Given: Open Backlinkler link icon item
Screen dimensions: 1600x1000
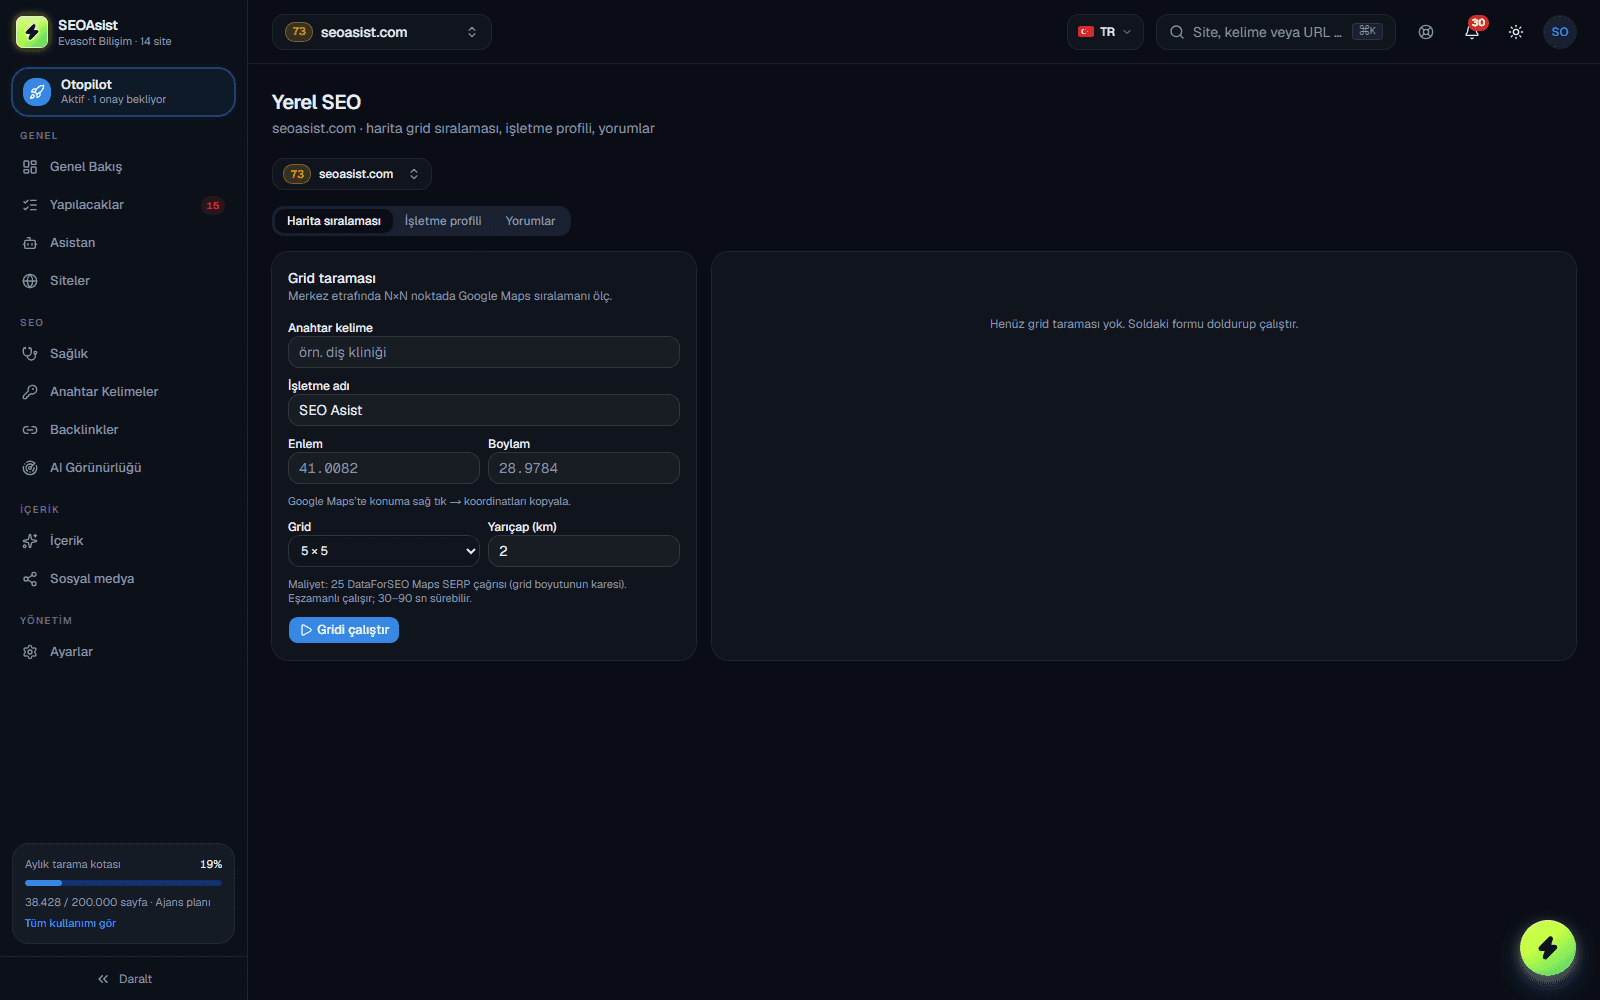Looking at the screenshot, I should pyautogui.click(x=123, y=430).
